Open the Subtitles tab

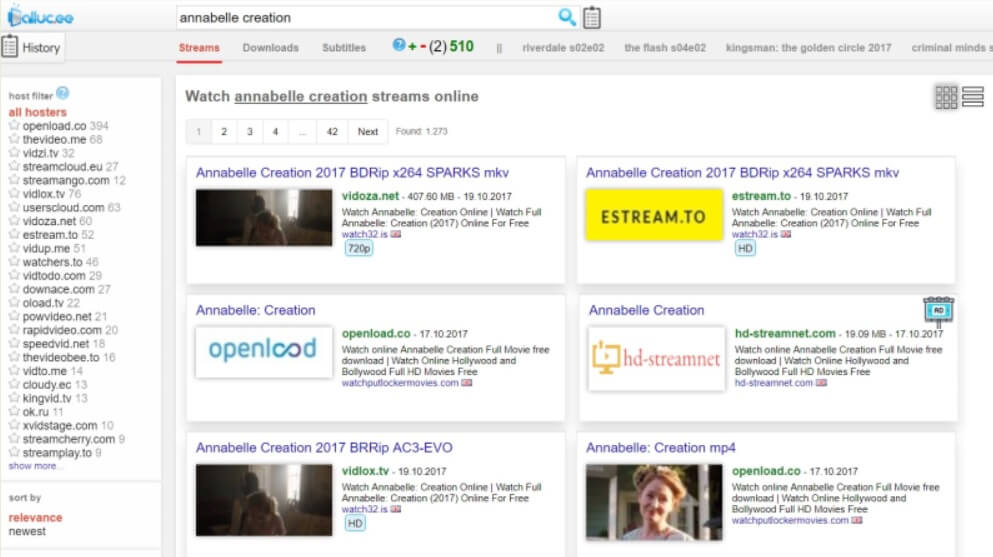click(344, 48)
